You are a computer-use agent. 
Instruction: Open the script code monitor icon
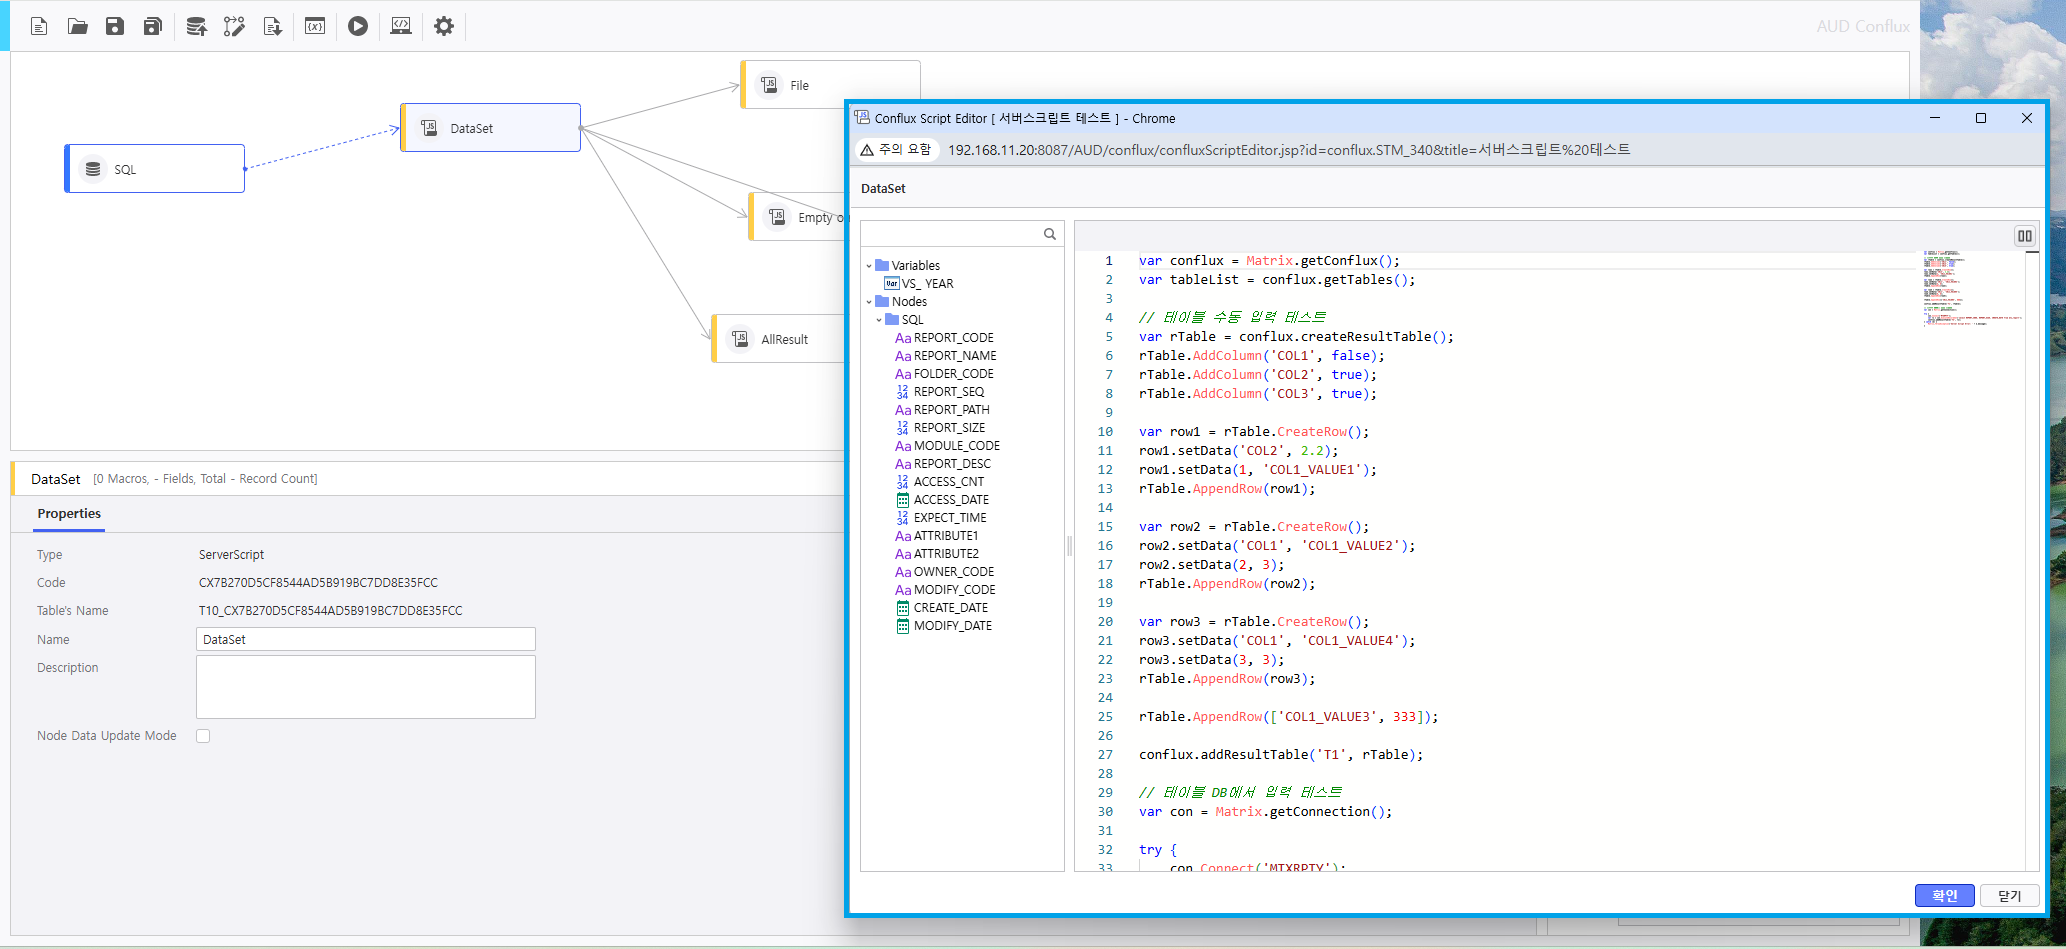point(401,26)
